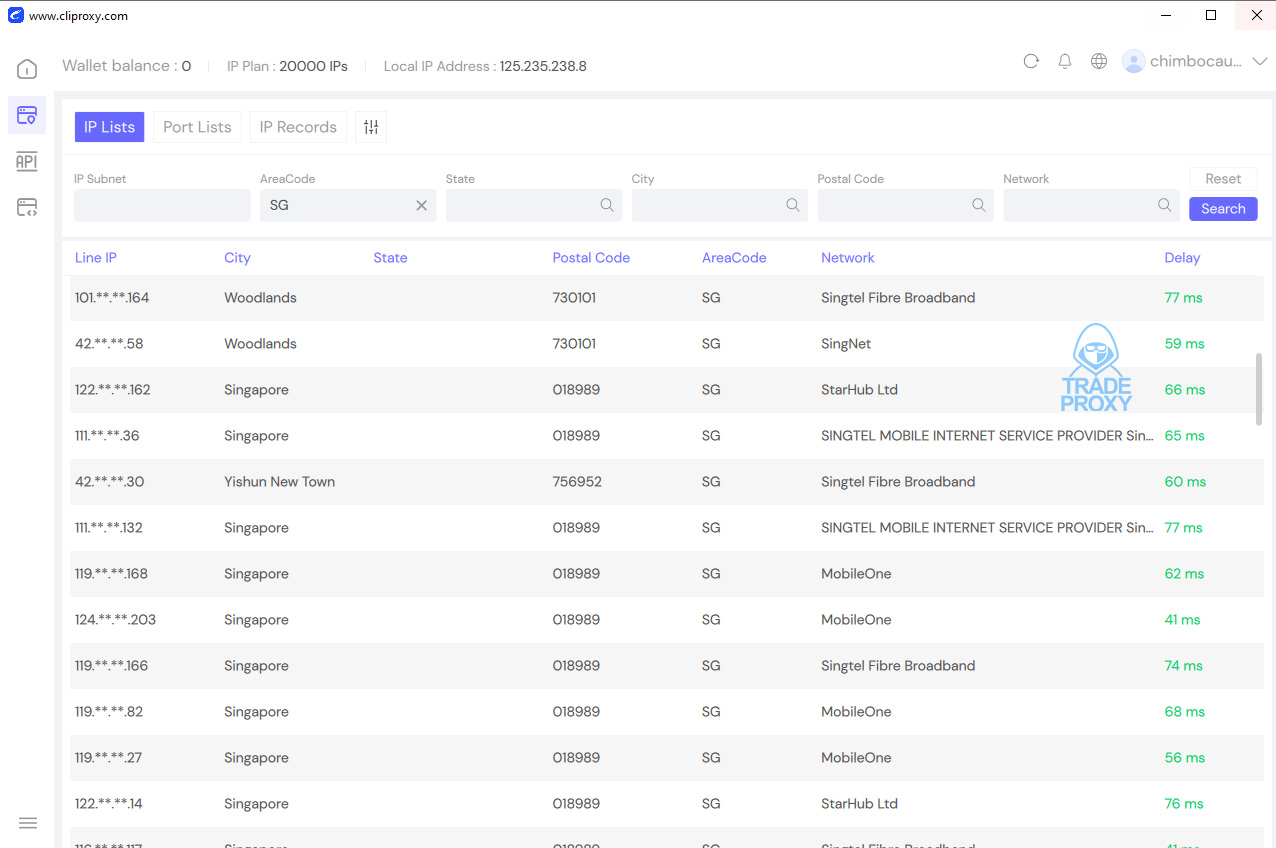
Task: Click the 59 ms delay value
Action: pos(1184,344)
